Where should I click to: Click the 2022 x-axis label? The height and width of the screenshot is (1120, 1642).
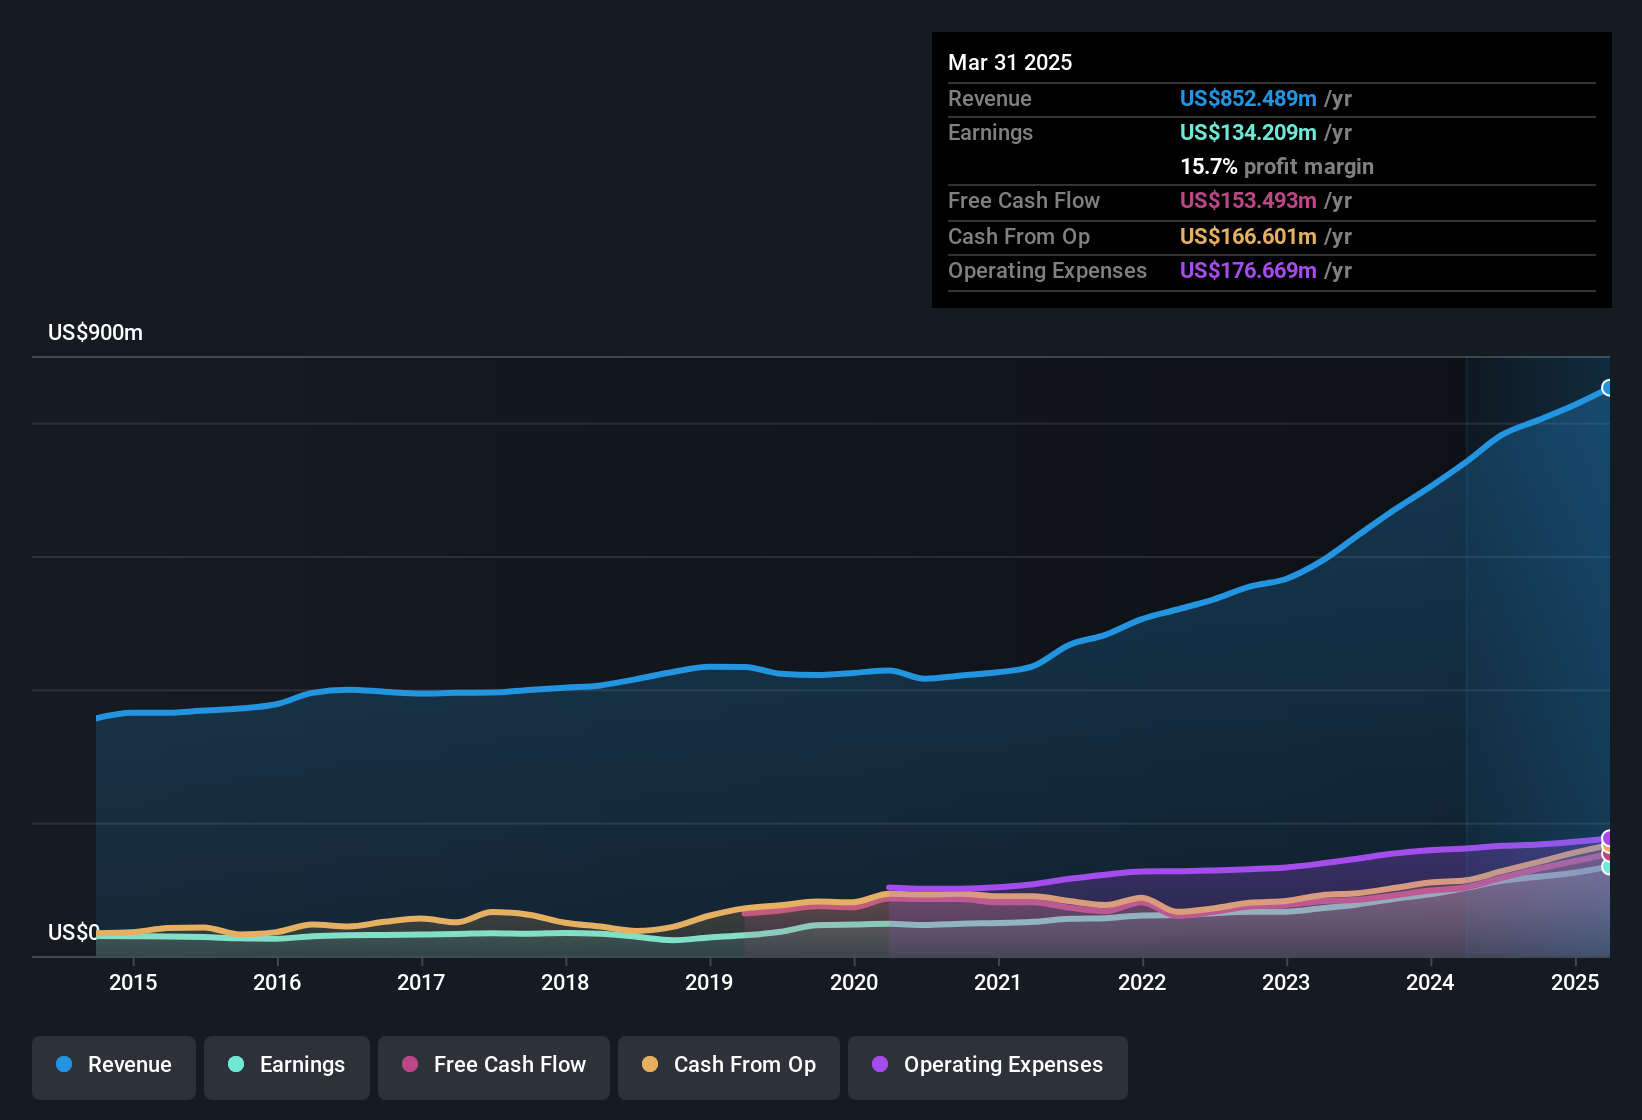(x=1142, y=983)
